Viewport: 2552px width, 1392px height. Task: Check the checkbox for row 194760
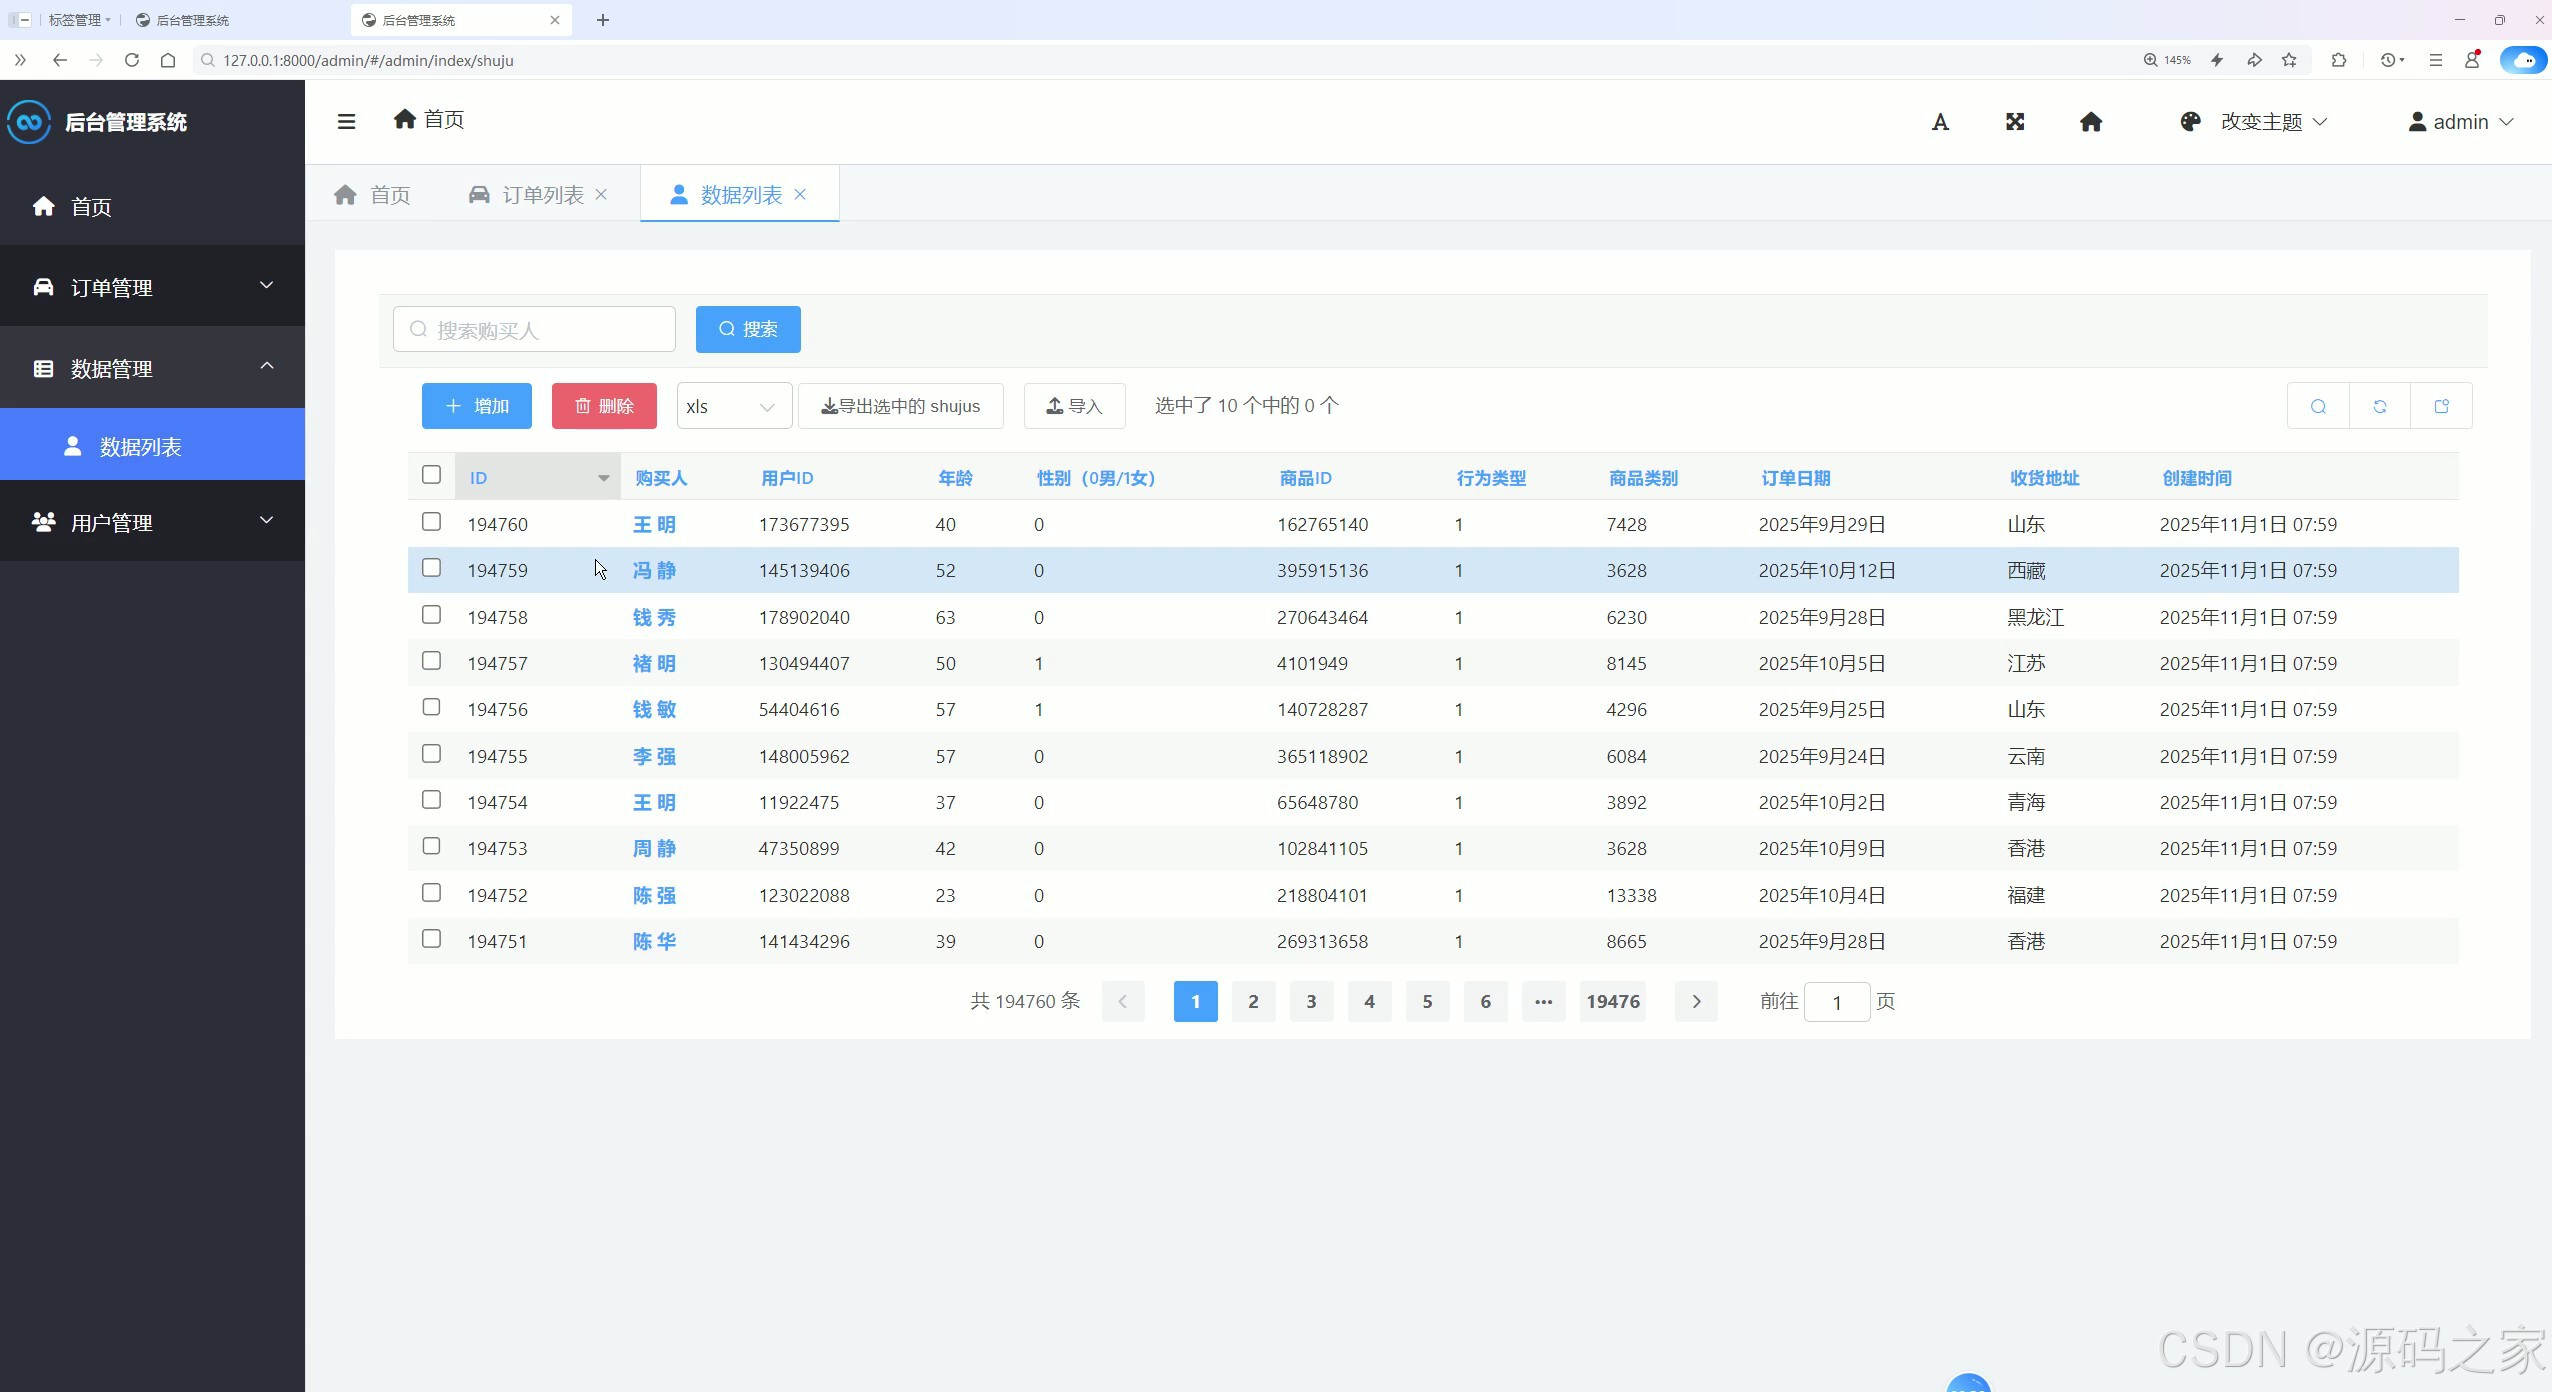(431, 522)
